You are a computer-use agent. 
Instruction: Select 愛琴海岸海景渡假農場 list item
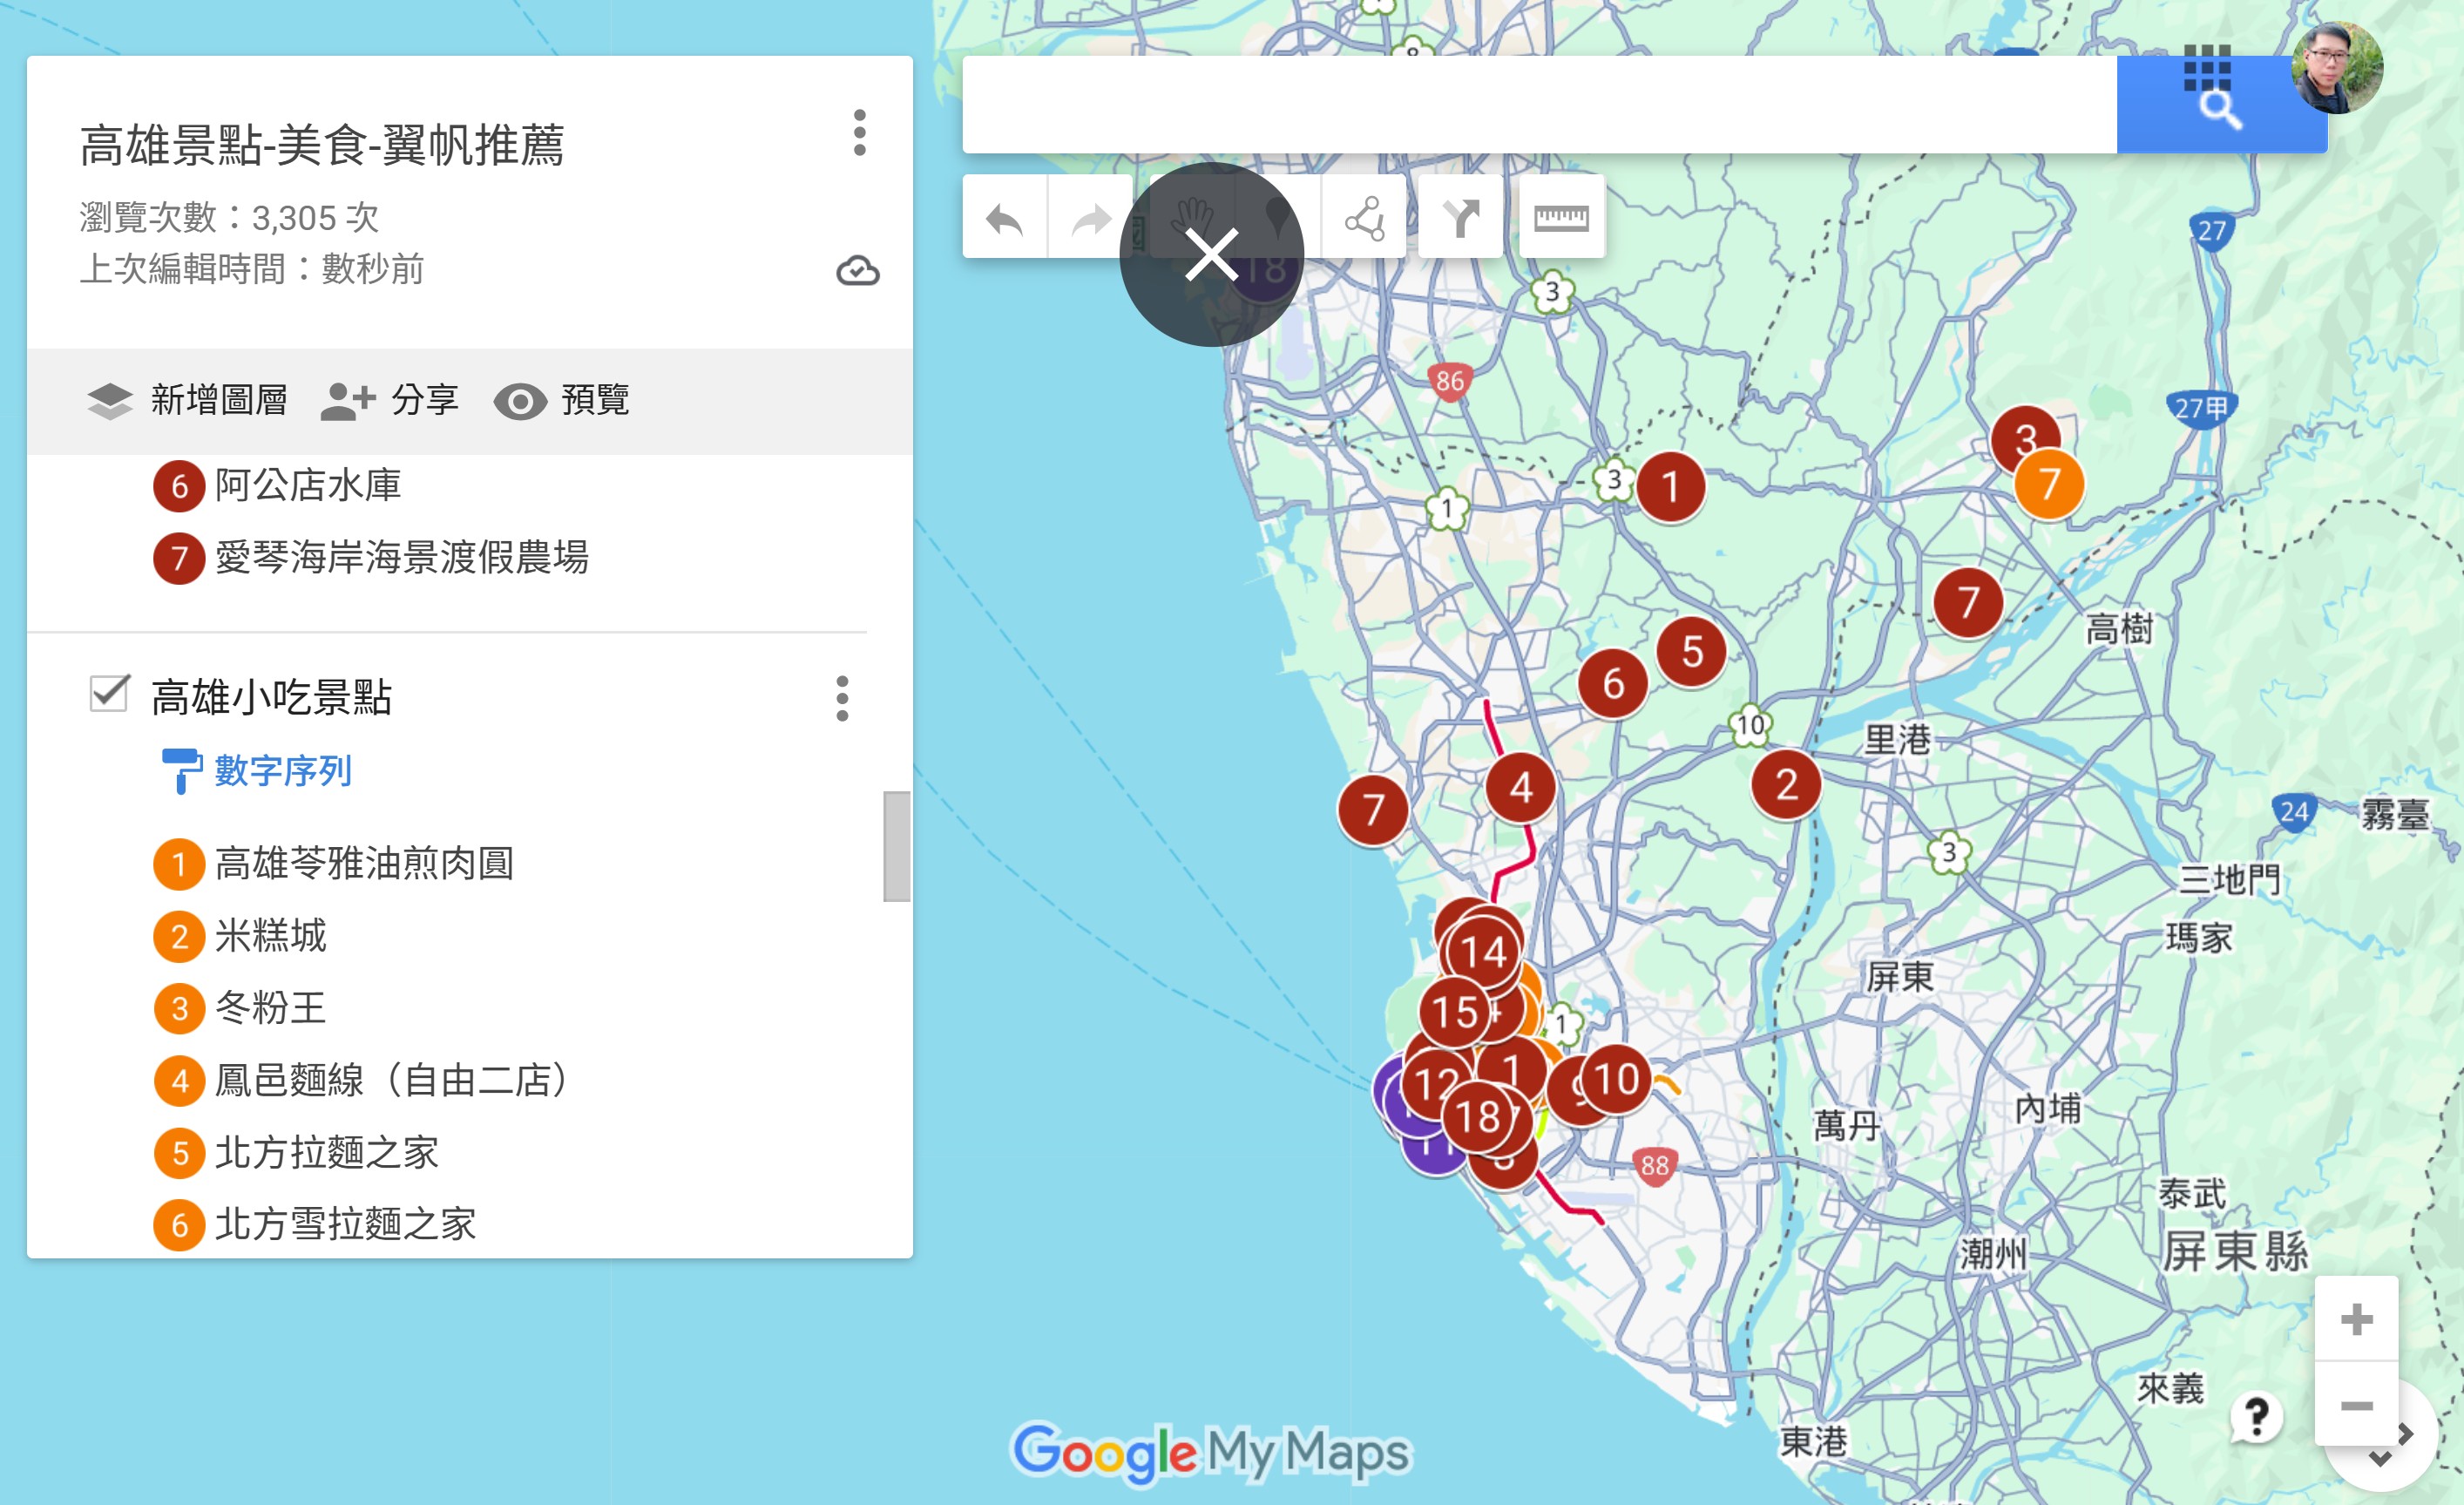[401, 558]
